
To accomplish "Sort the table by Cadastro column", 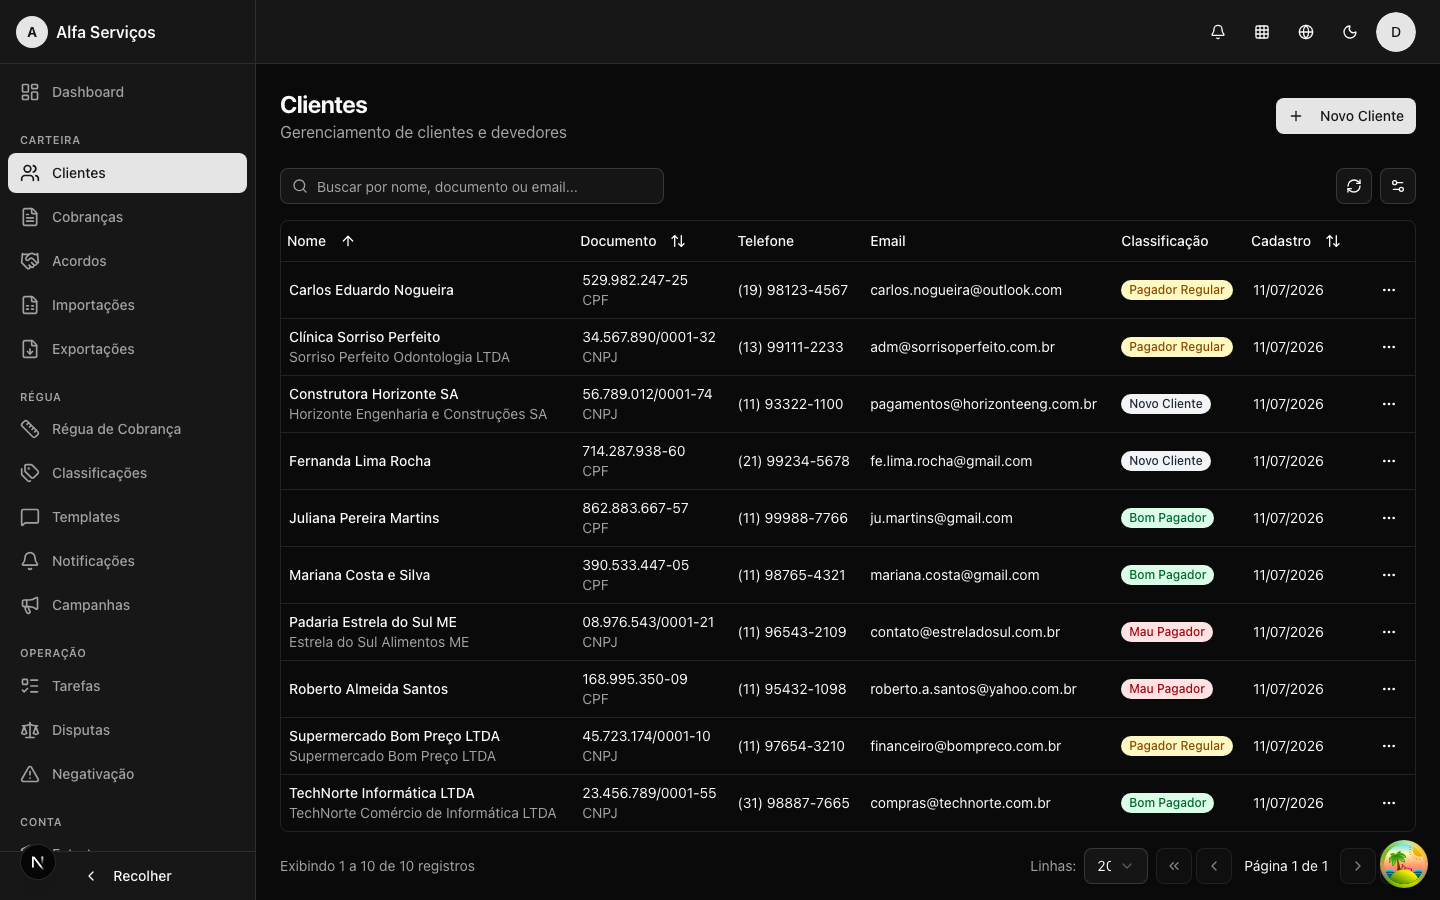I will 1295,241.
